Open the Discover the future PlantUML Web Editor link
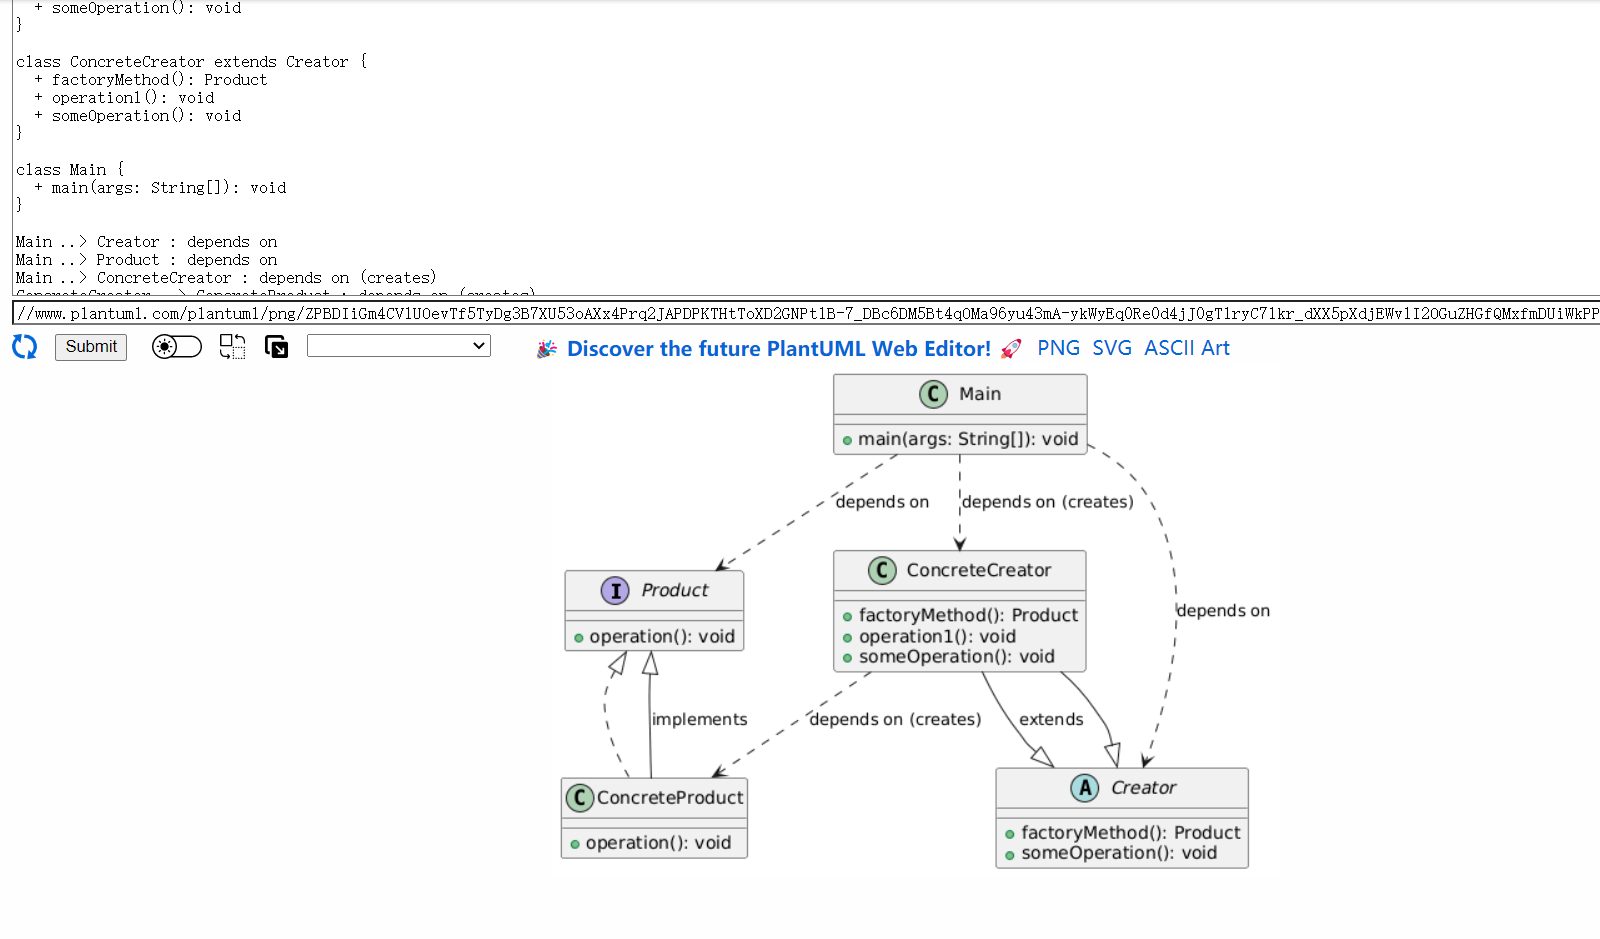The height and width of the screenshot is (939, 1600). coord(778,349)
